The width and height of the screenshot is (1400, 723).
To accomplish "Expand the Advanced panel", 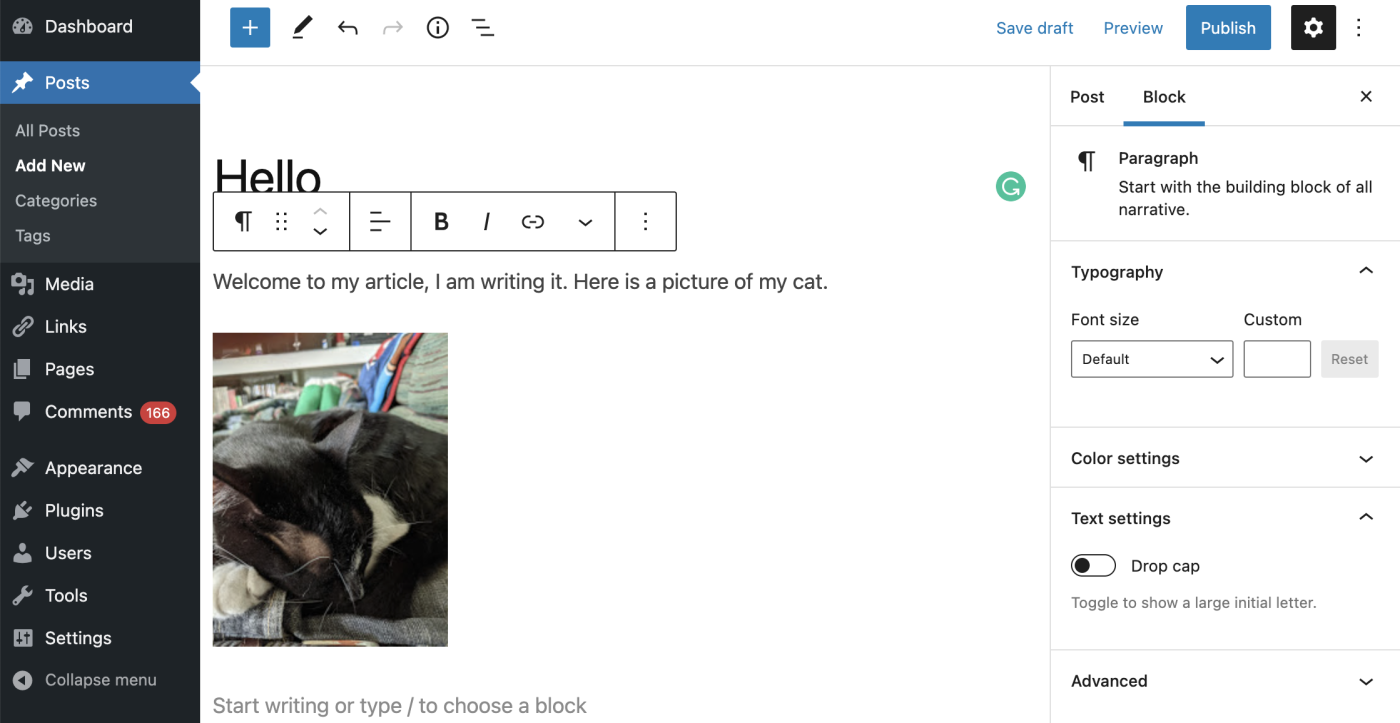I will 1365,681.
